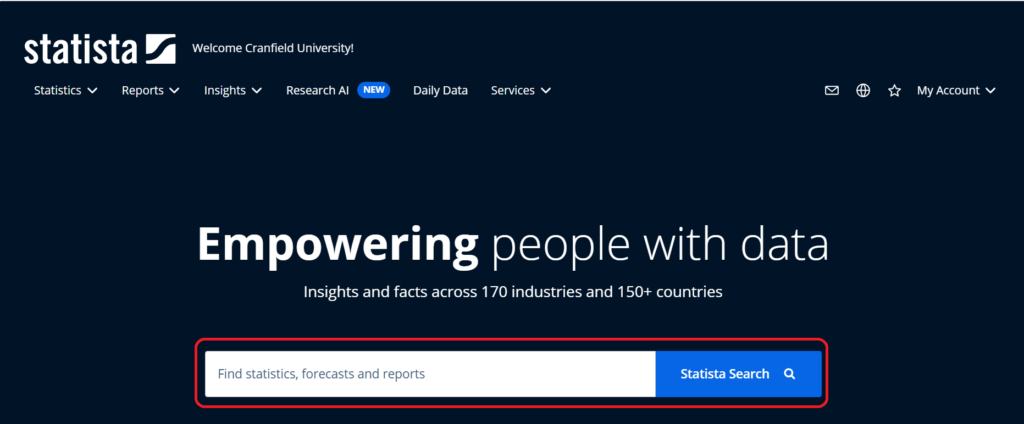Click the My Account text
The height and width of the screenshot is (424, 1024).
pyautogui.click(x=947, y=91)
